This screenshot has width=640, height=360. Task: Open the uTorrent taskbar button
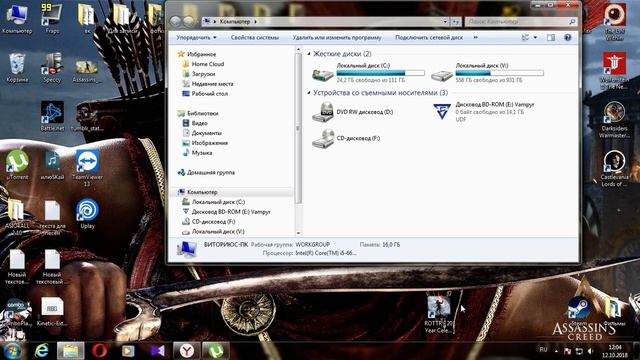[x=216, y=351]
